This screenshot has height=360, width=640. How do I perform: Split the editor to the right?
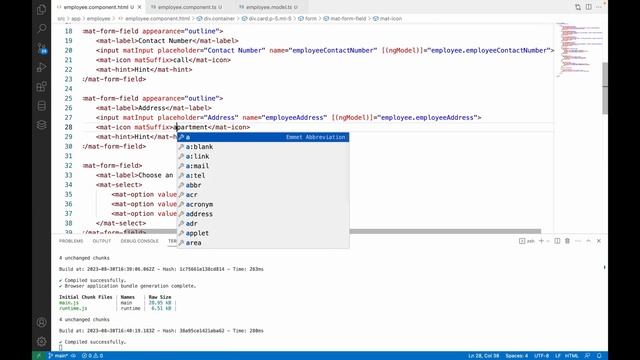pos(589,7)
